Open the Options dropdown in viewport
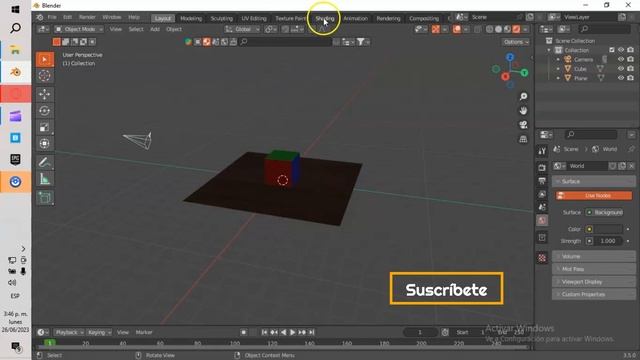640x360 pixels. (x=516, y=42)
